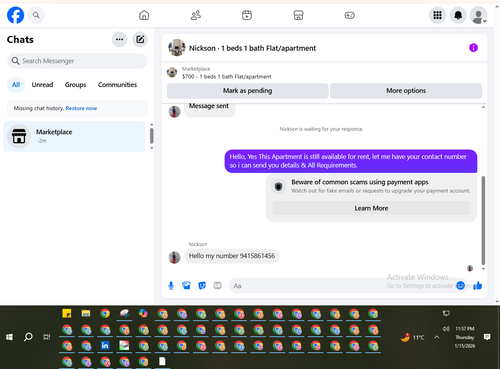The width and height of the screenshot is (500, 369).
Task: Open the 11°C weather widget
Action: (413, 337)
